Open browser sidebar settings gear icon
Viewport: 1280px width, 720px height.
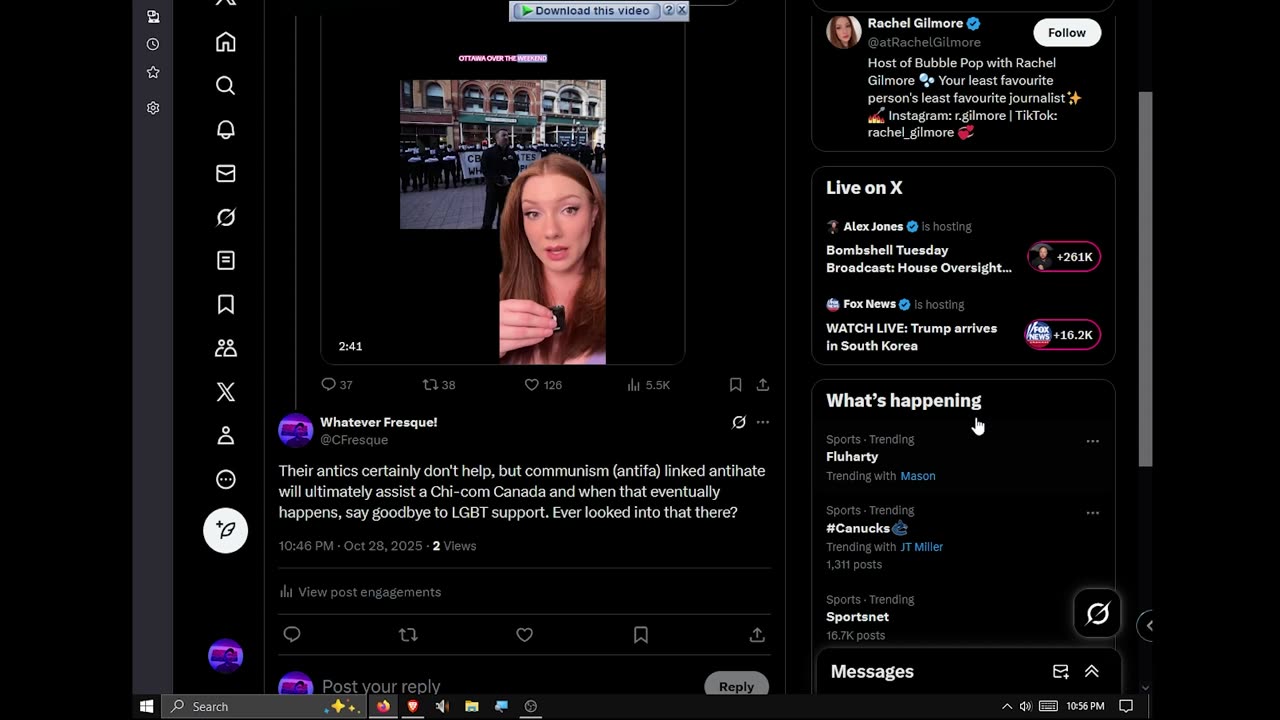point(153,108)
